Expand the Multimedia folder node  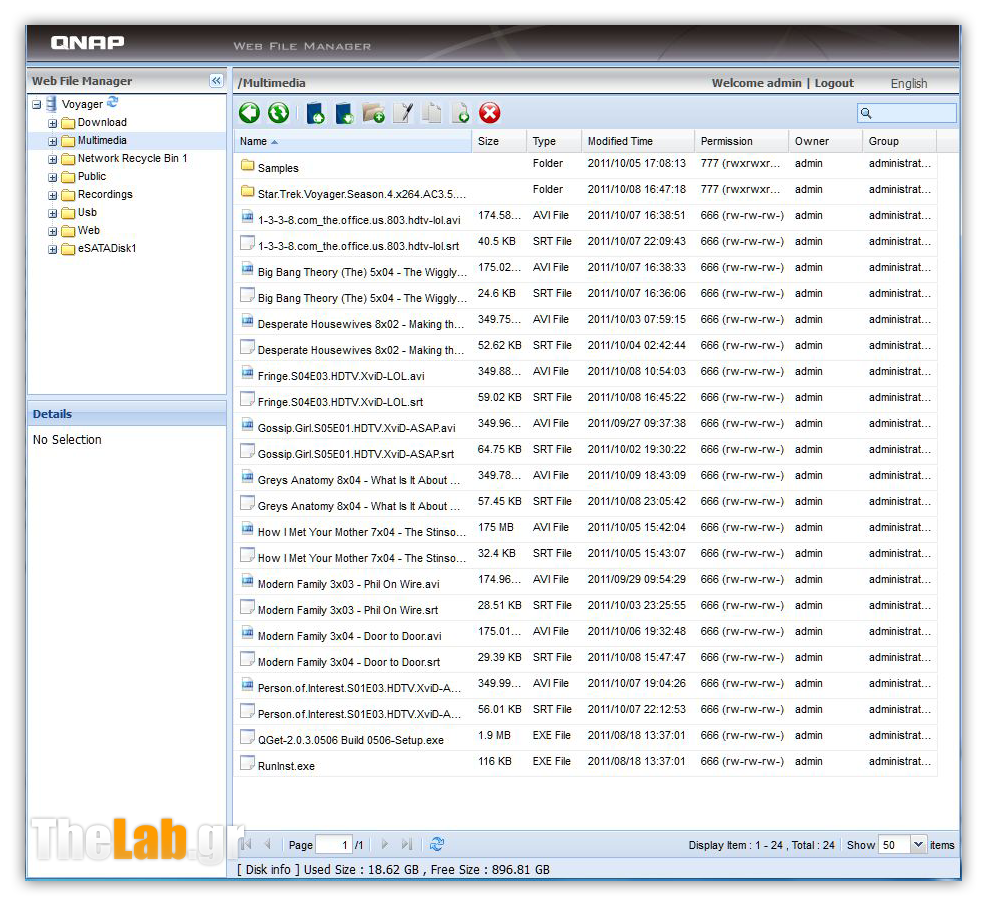[53, 142]
